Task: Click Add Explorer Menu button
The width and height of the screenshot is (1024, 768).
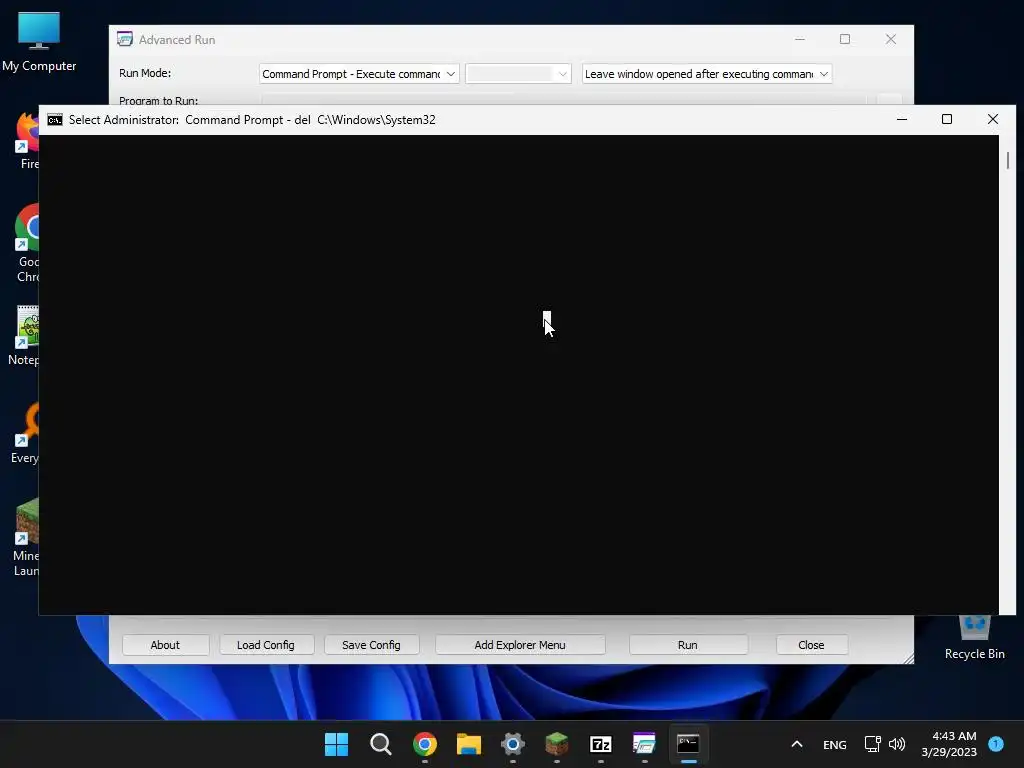Action: point(520,645)
